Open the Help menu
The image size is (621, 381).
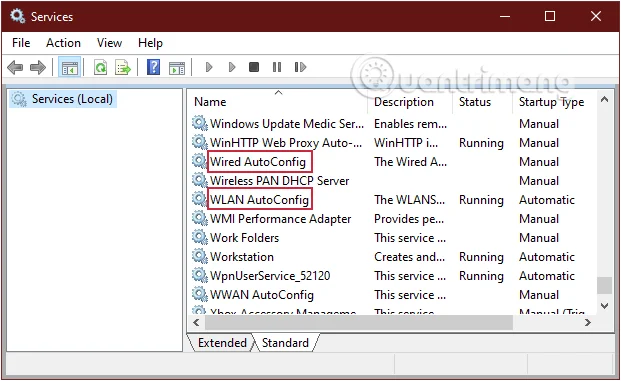[x=150, y=43]
